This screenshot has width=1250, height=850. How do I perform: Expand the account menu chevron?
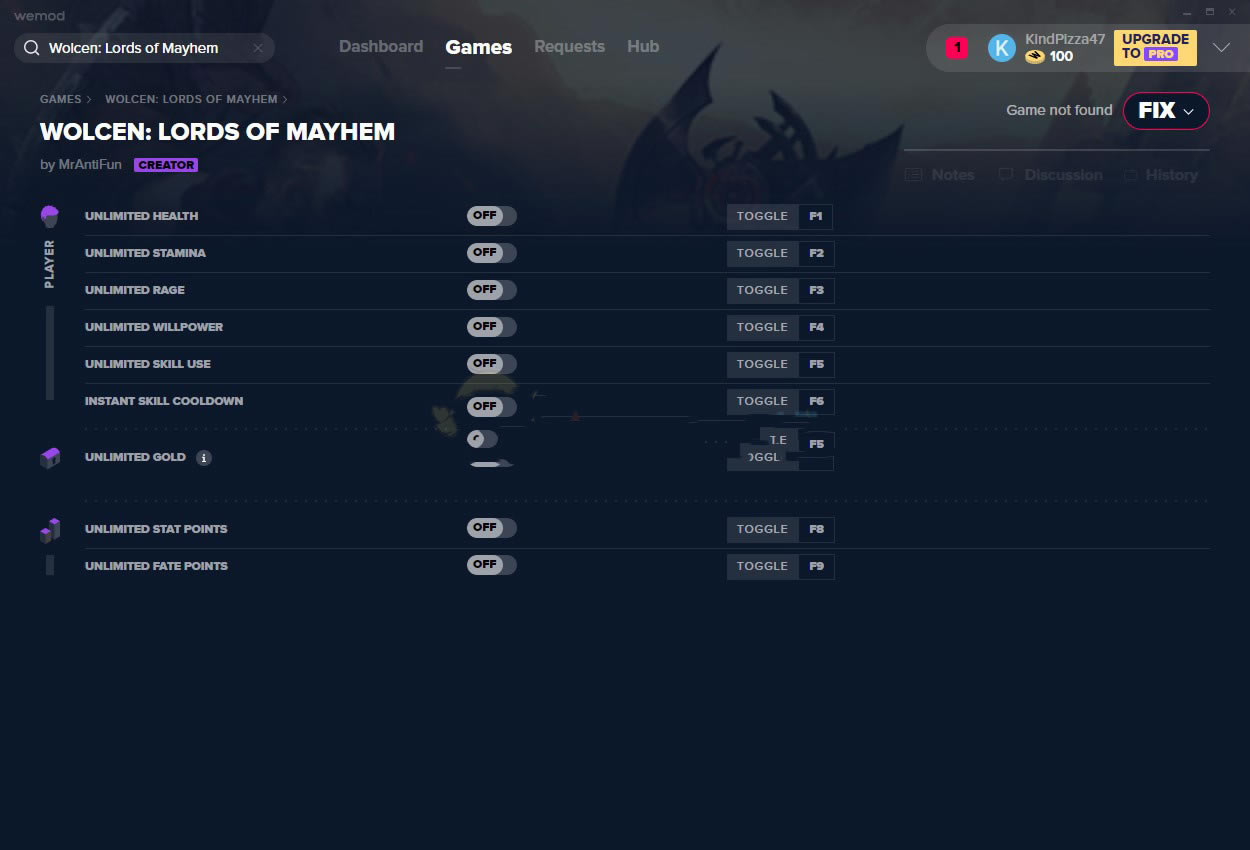(1221, 48)
